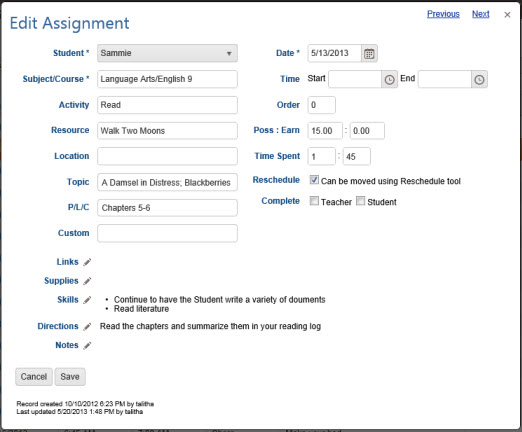Open the Student dropdown showing Sammie

[167, 53]
